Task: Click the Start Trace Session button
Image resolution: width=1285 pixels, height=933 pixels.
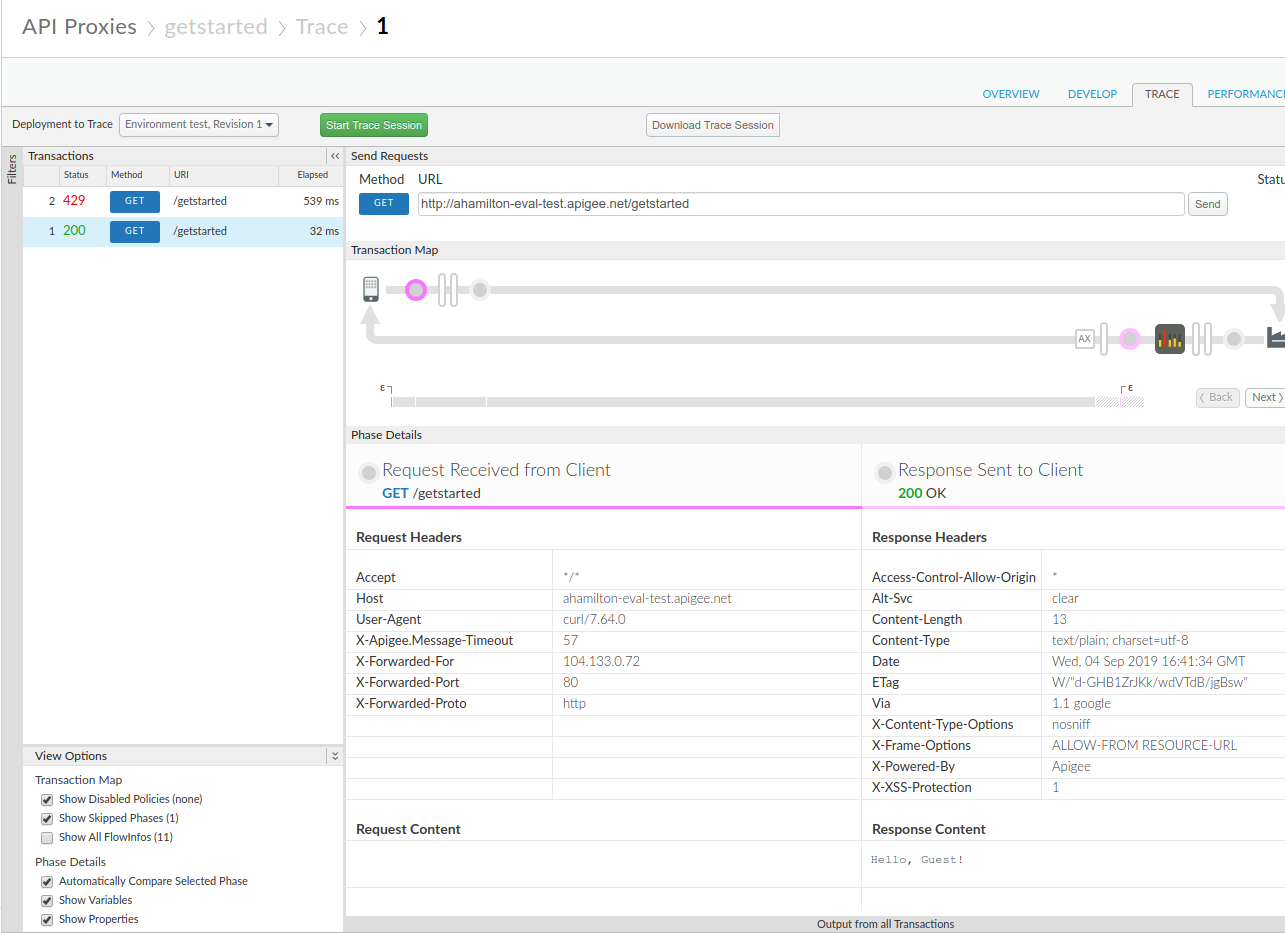Action: point(374,125)
